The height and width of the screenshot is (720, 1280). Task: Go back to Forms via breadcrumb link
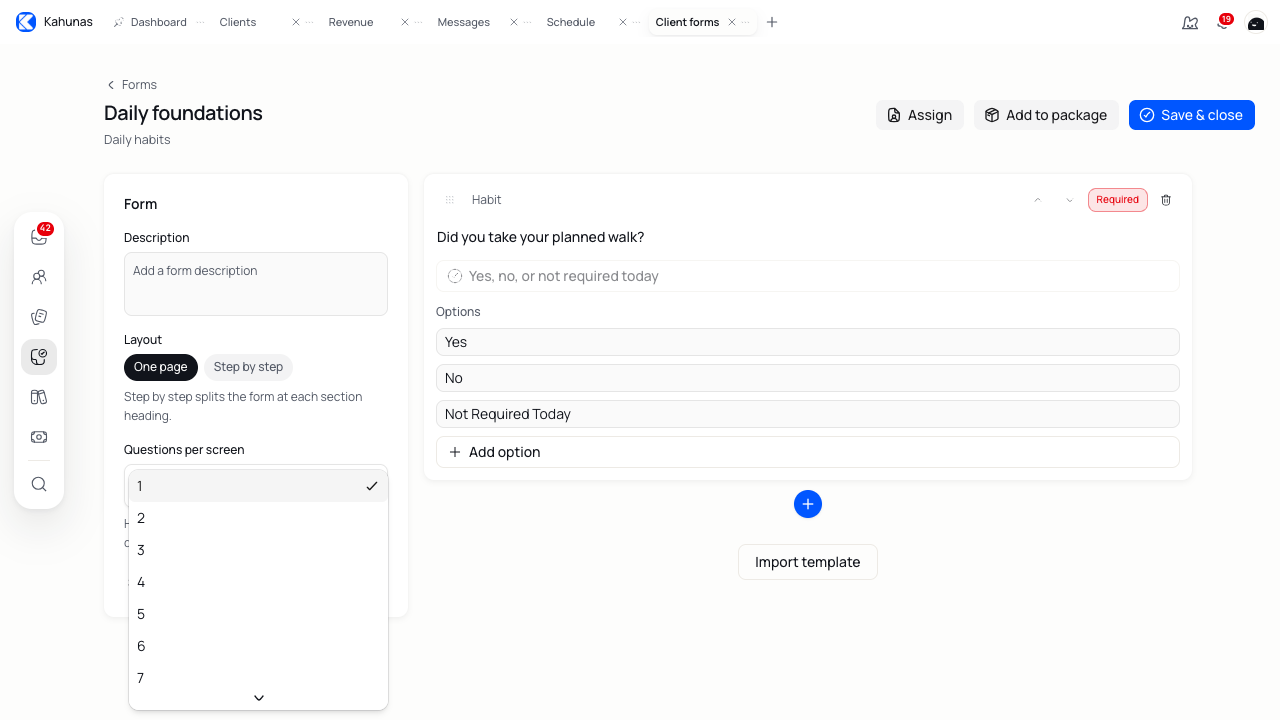[132, 85]
